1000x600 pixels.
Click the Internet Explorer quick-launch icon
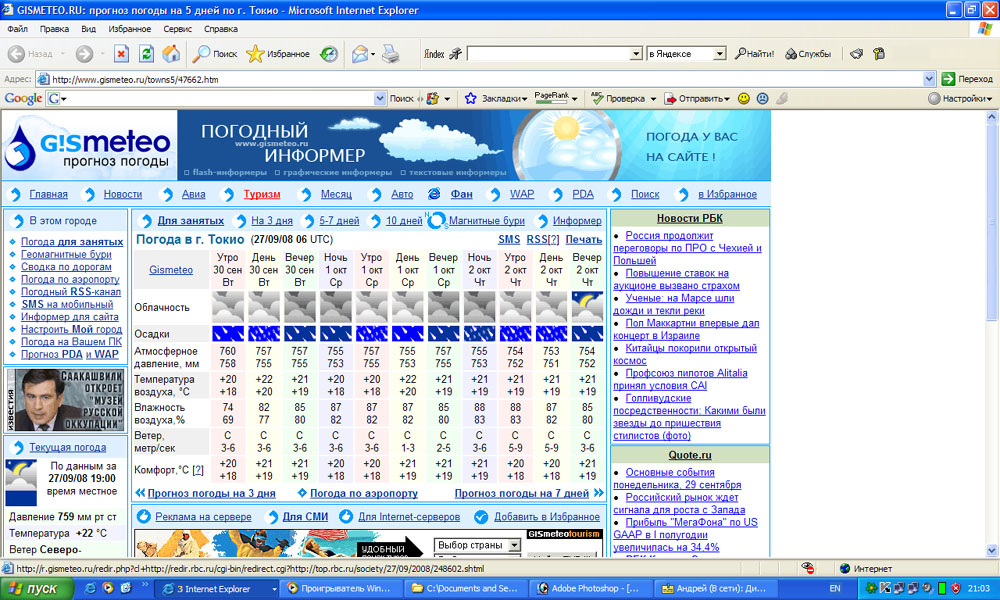coord(90,588)
